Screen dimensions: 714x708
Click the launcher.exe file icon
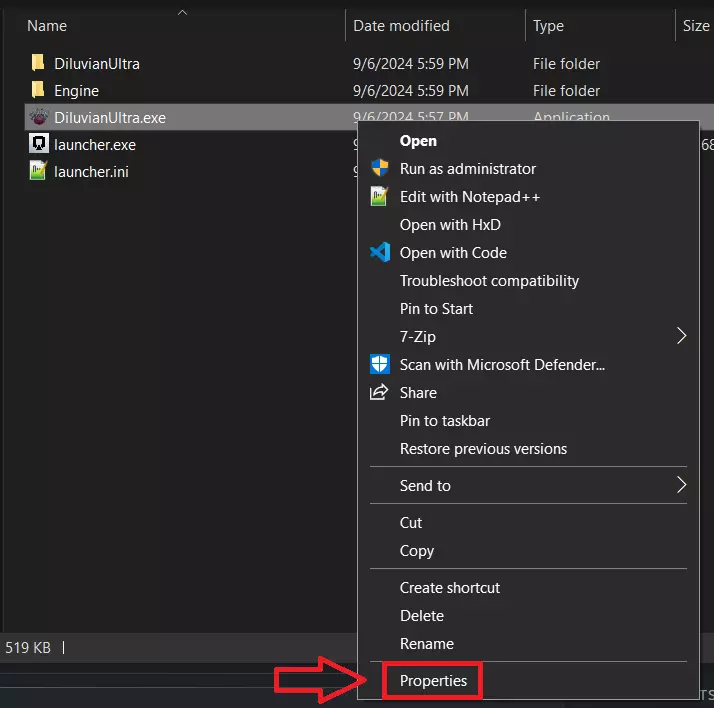pyautogui.click(x=39, y=144)
